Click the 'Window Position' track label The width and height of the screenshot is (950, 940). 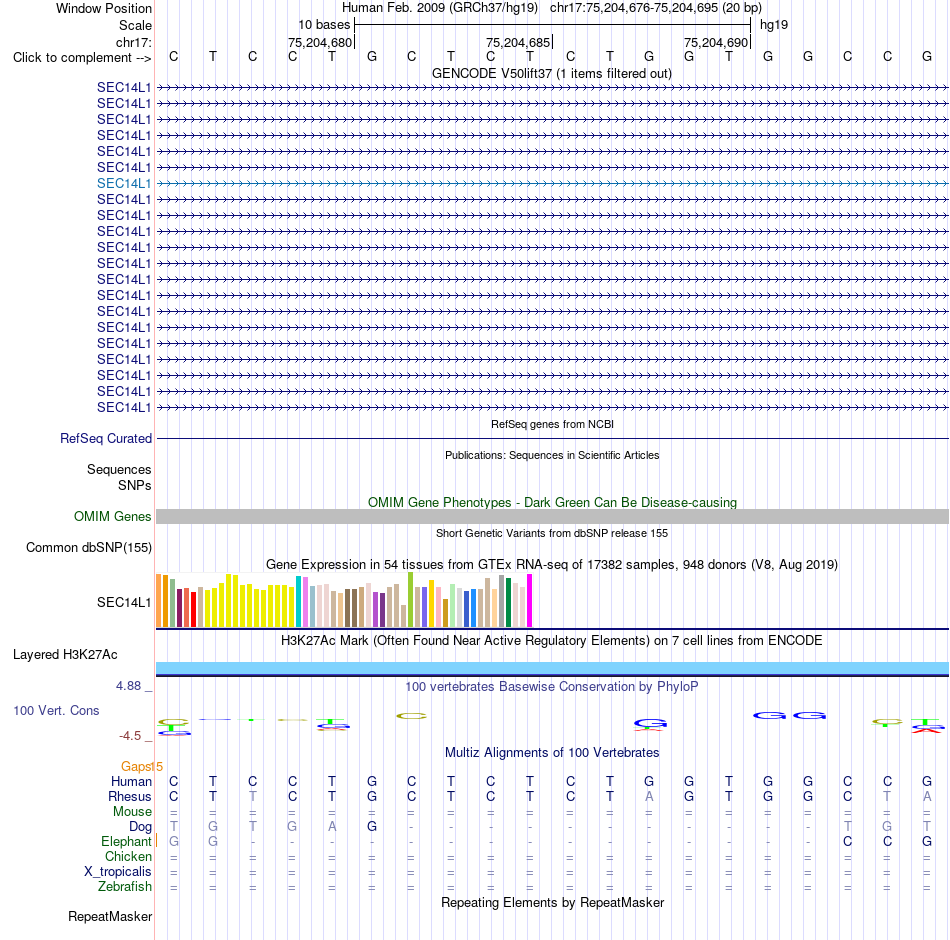[104, 8]
